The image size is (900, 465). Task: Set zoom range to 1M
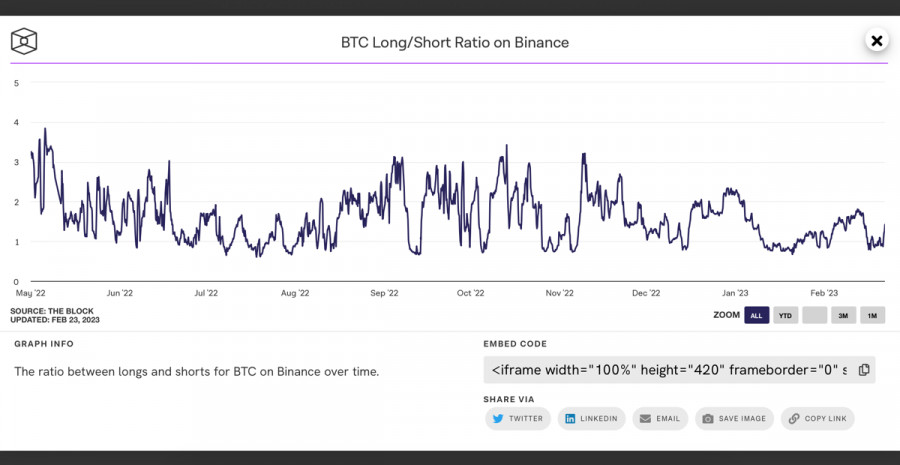click(x=872, y=315)
